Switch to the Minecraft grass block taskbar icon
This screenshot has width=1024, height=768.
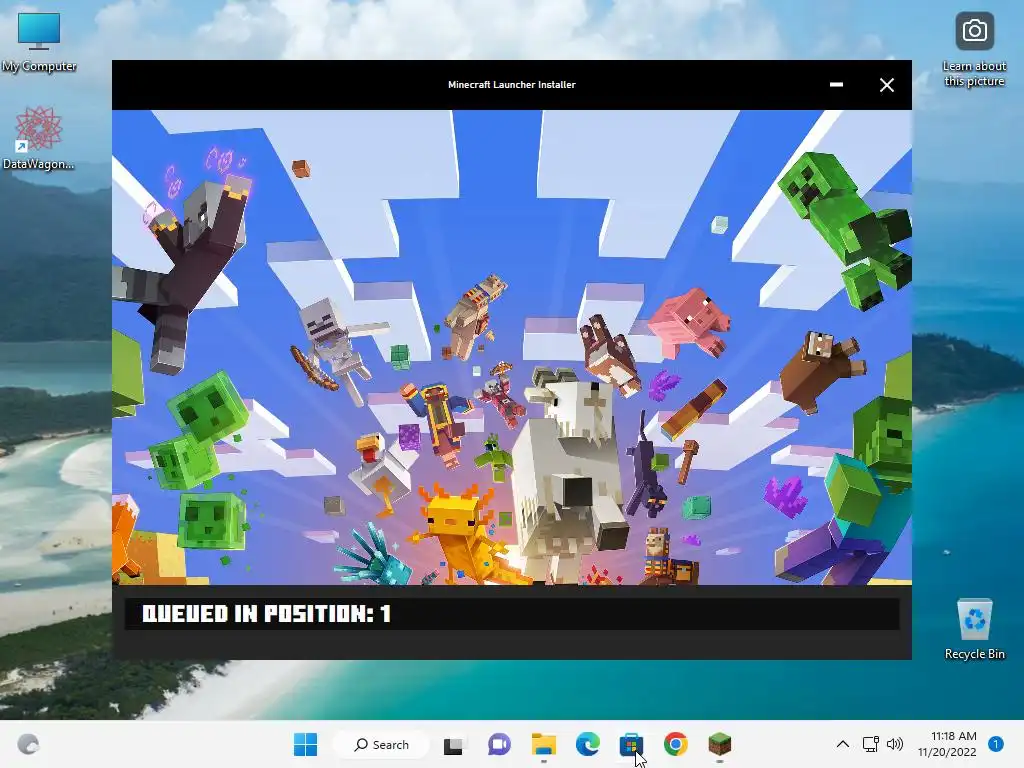[x=720, y=744]
